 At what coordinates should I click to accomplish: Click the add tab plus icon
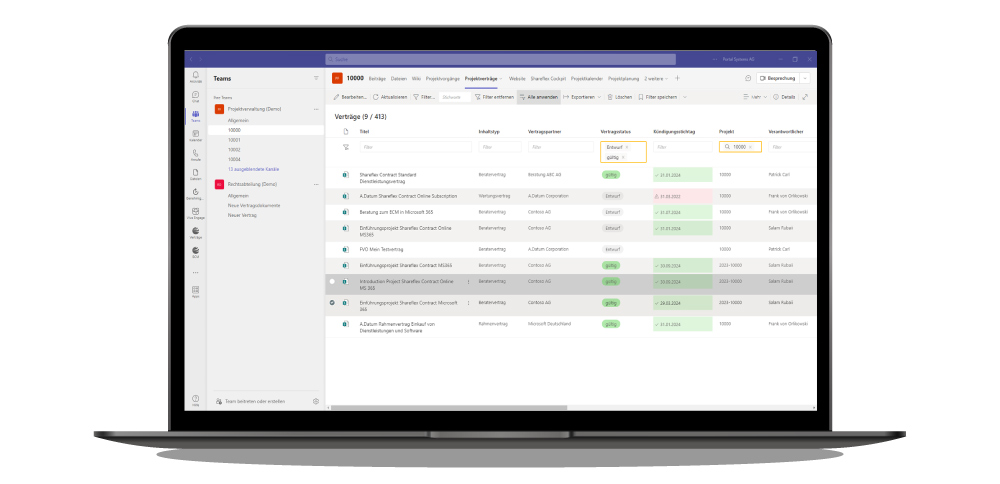677,78
